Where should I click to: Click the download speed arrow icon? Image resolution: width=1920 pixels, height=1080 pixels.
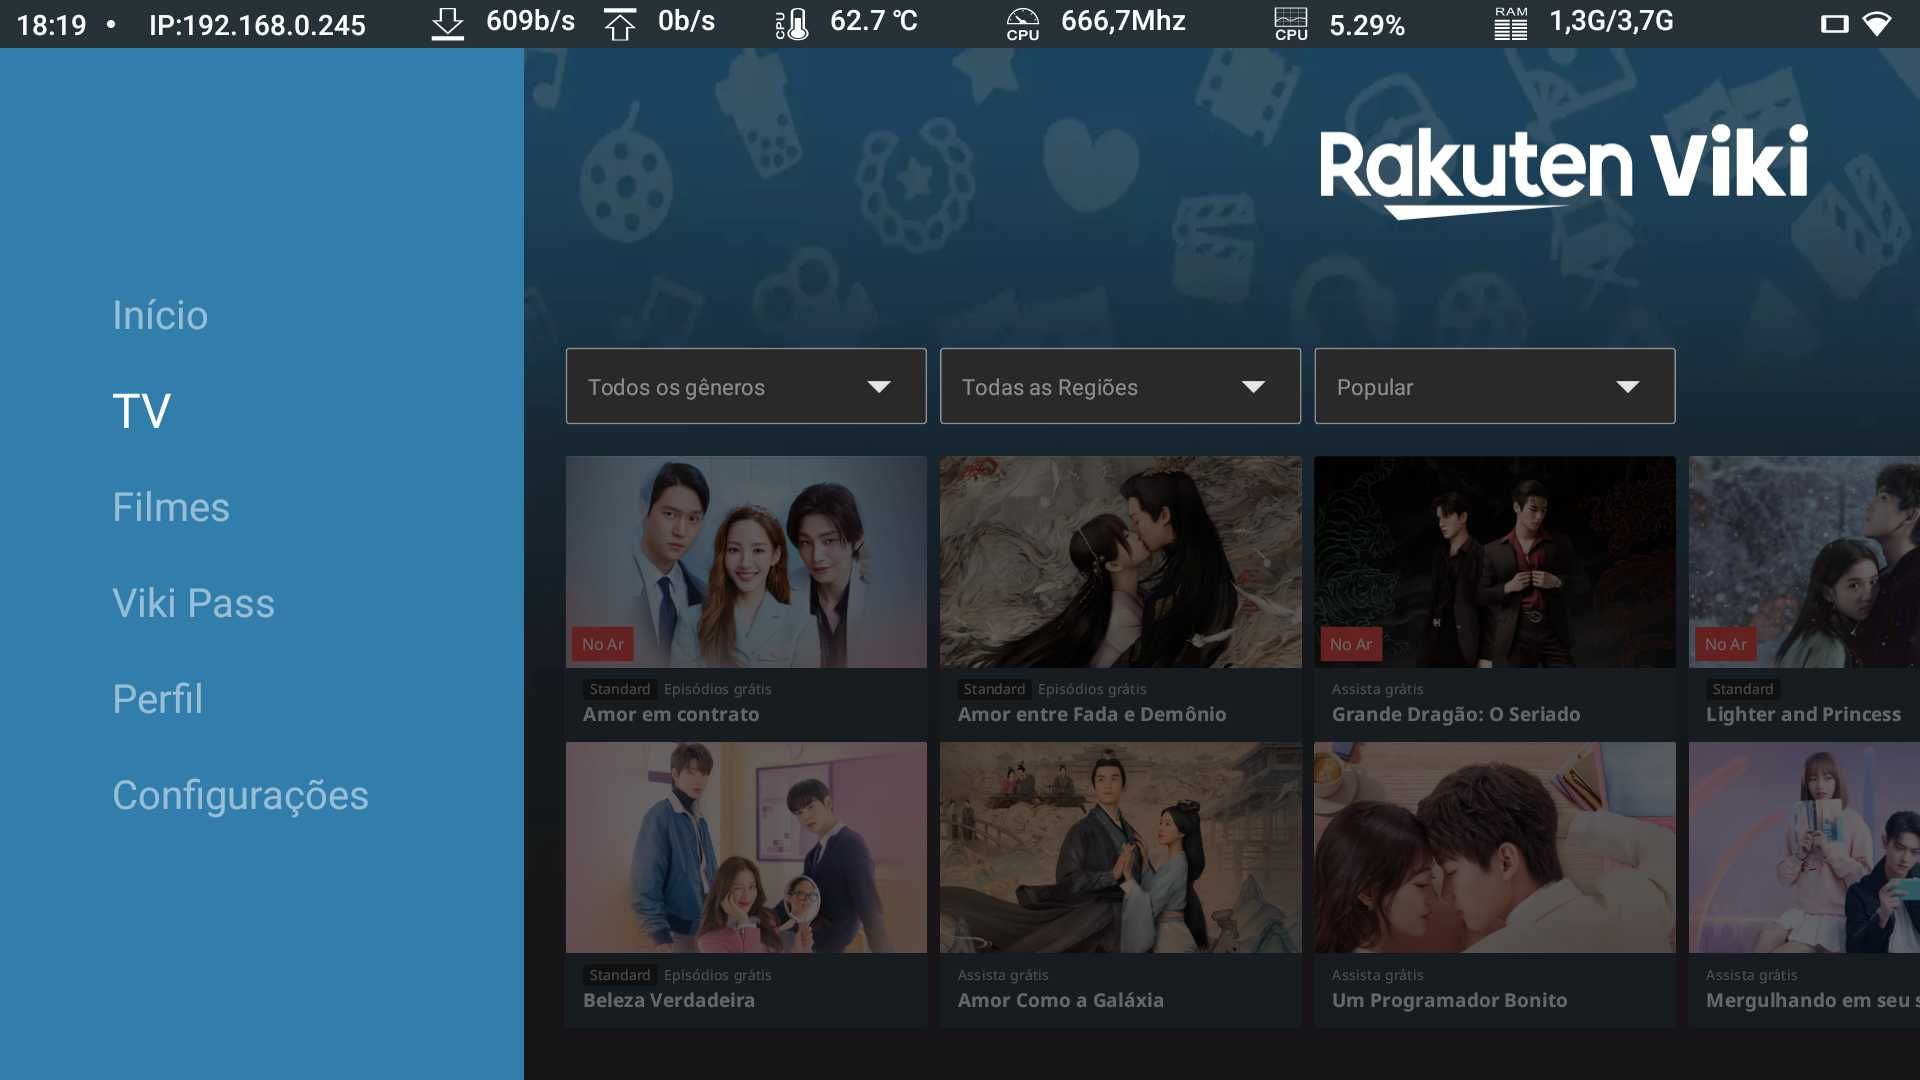pos(447,23)
